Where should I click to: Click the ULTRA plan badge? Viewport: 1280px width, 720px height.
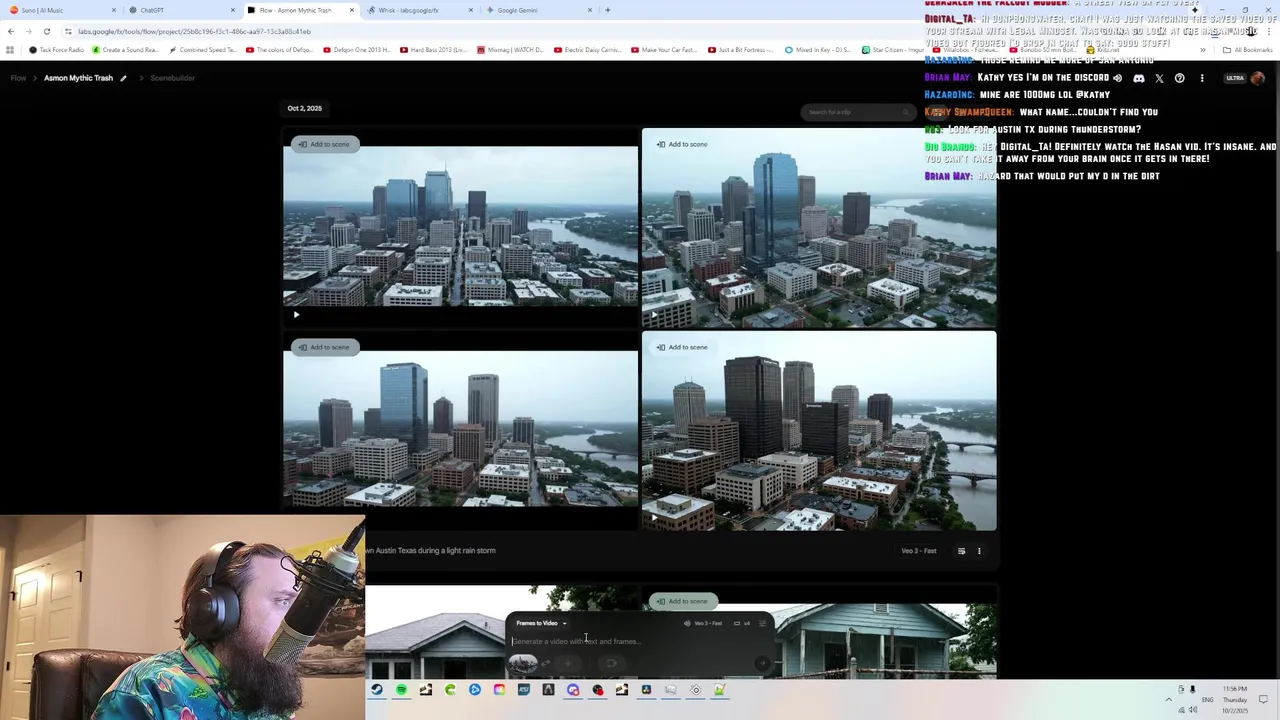[x=1235, y=78]
